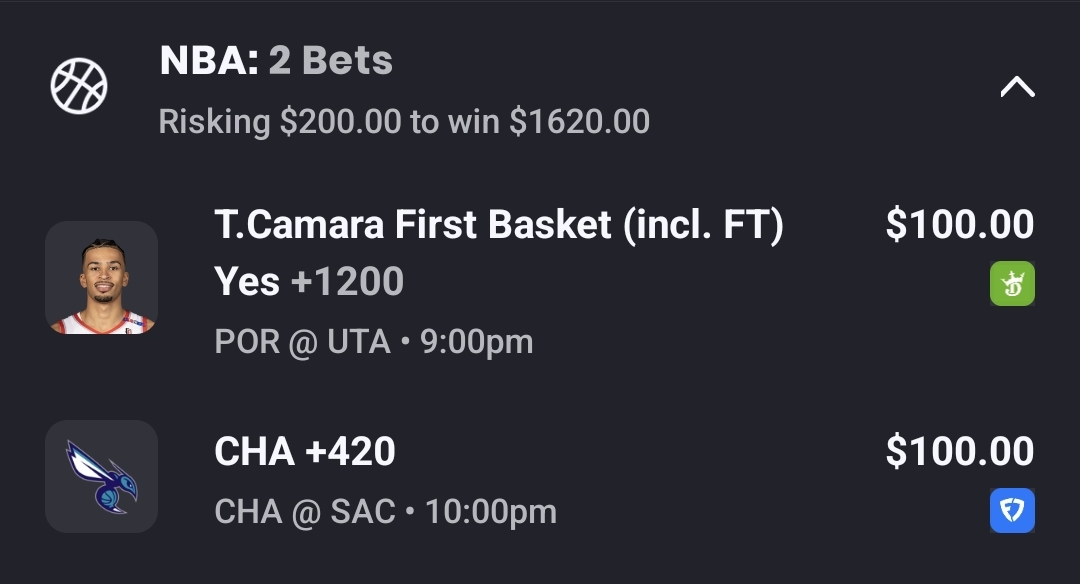
Task: Click the Risking $200.00 to win $1620.00 summary
Action: pos(404,122)
